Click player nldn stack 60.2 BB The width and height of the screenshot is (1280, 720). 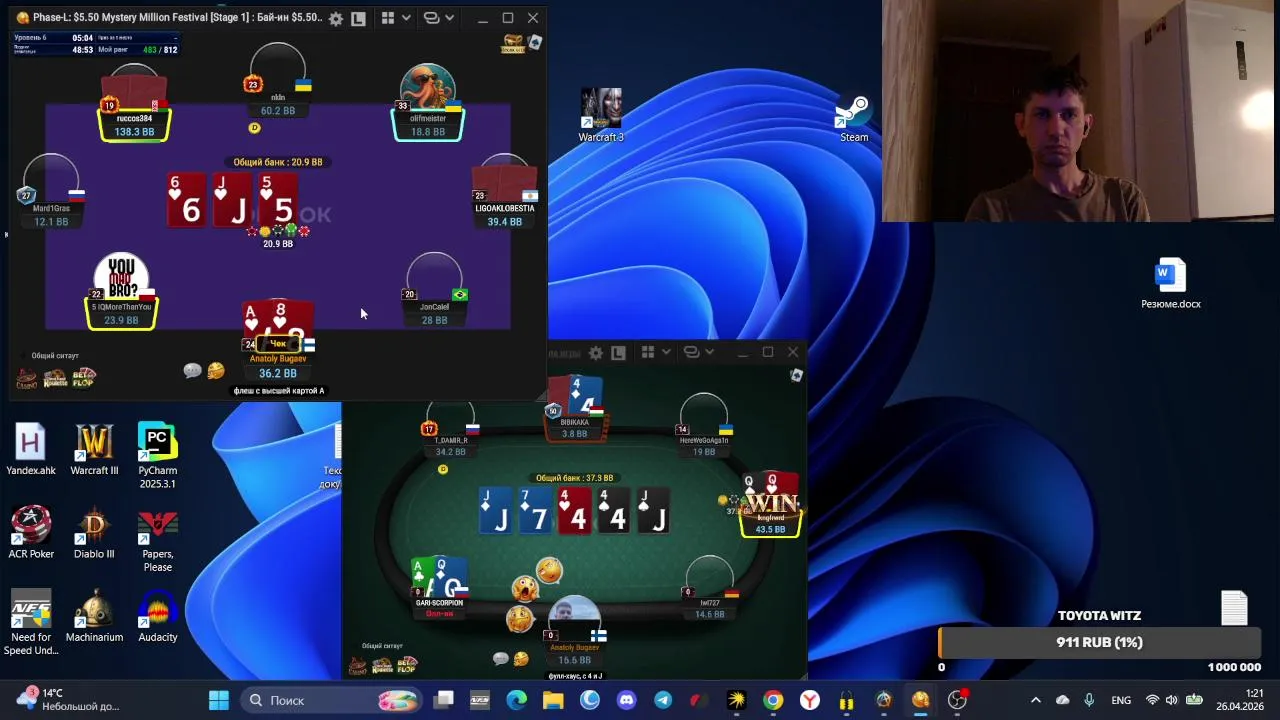click(278, 111)
